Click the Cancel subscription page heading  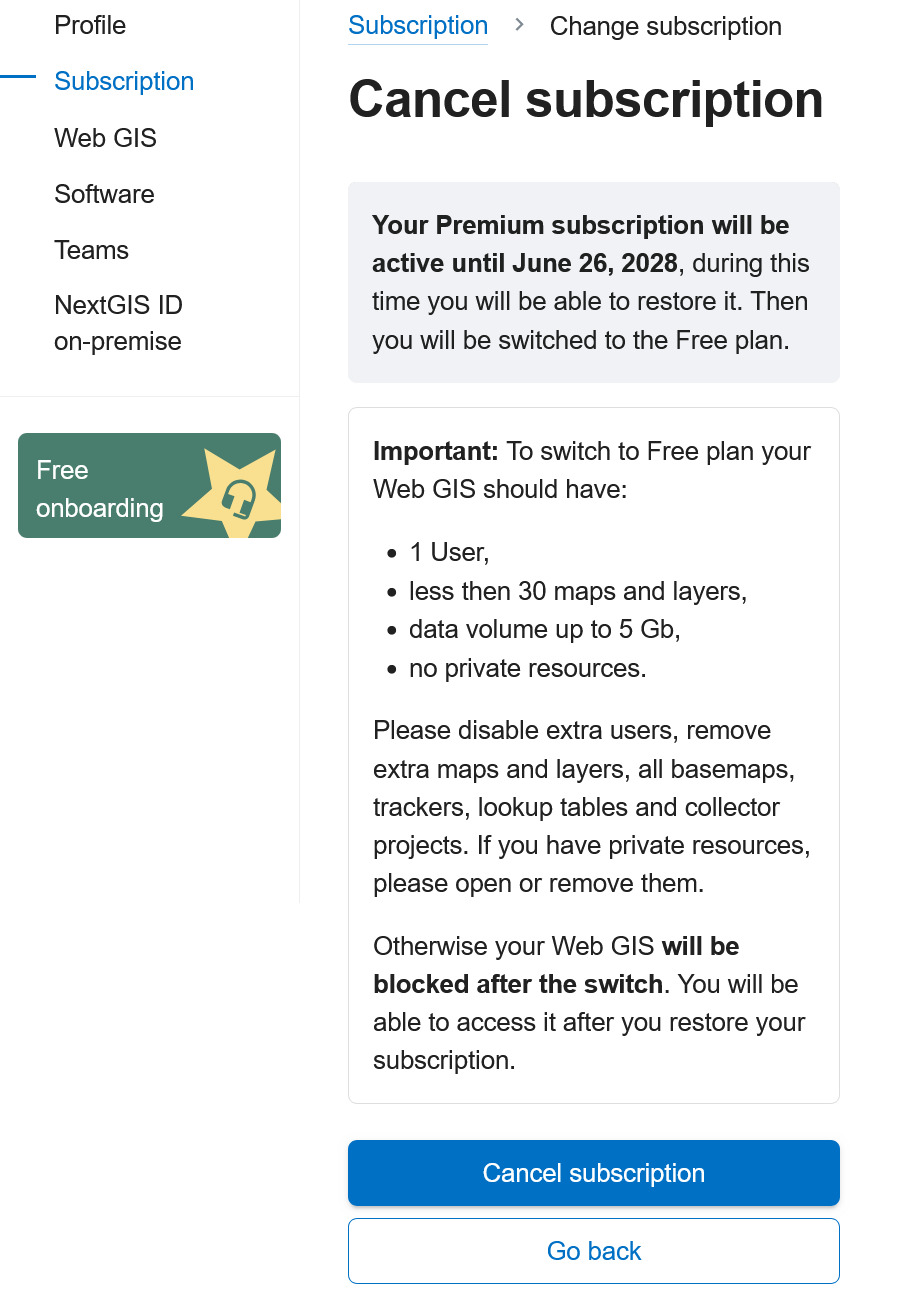point(586,99)
